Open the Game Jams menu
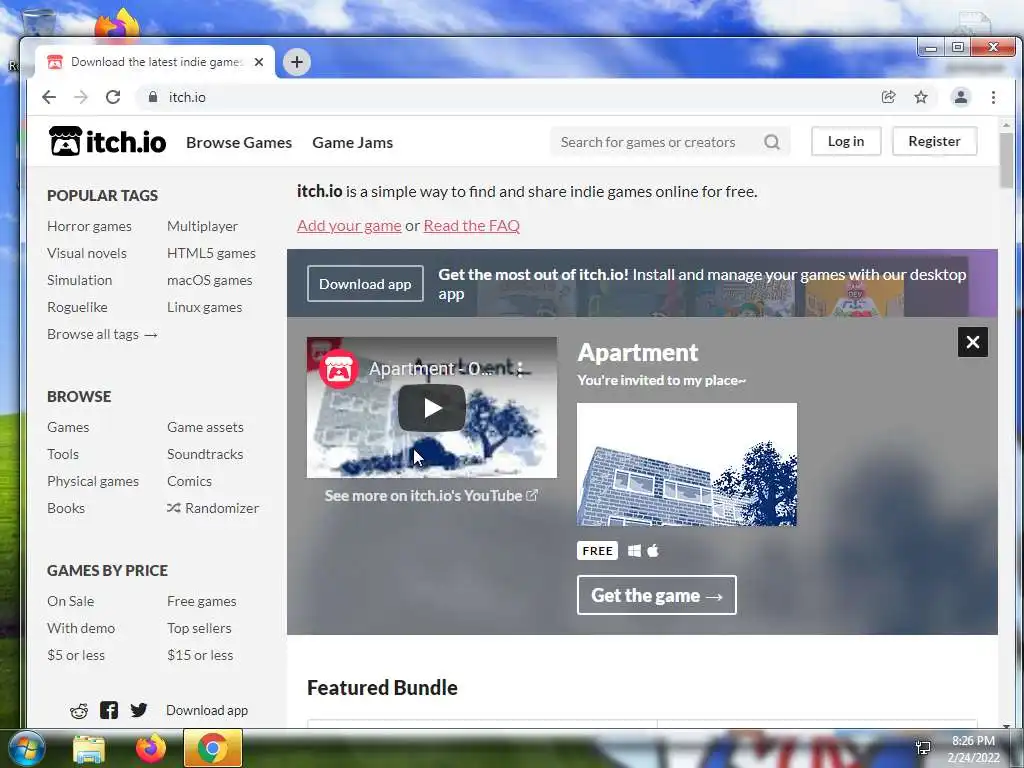 353,142
